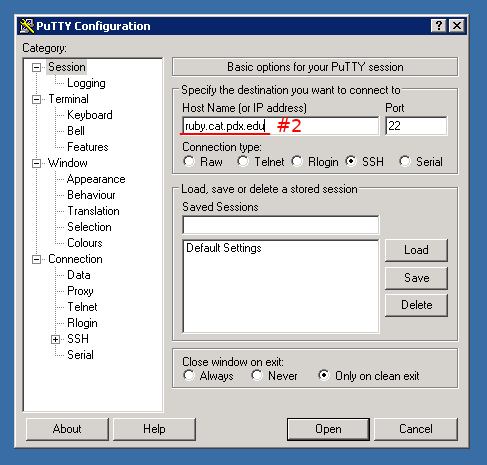Open the Logging category
487x465 pixels.
click(86, 83)
